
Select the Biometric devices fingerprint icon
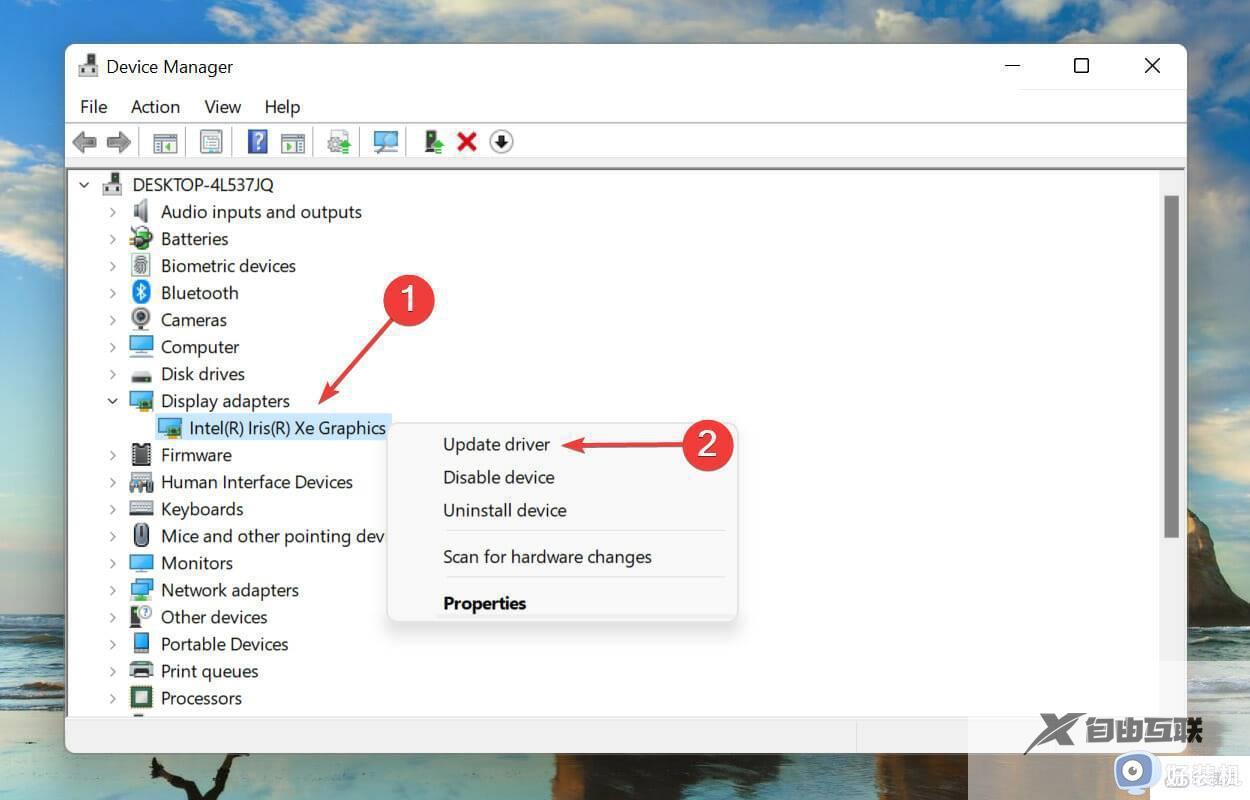(x=141, y=265)
